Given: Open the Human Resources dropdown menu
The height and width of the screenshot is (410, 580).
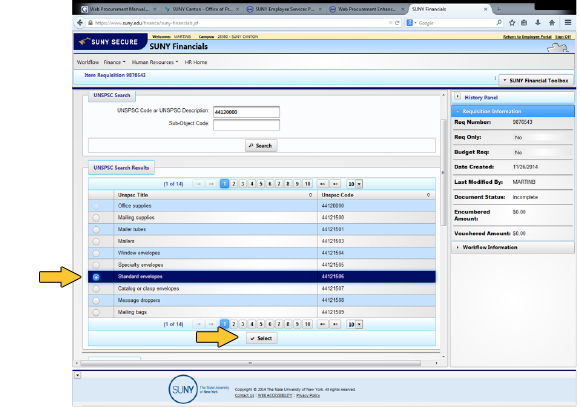Looking at the screenshot, I should click(155, 62).
